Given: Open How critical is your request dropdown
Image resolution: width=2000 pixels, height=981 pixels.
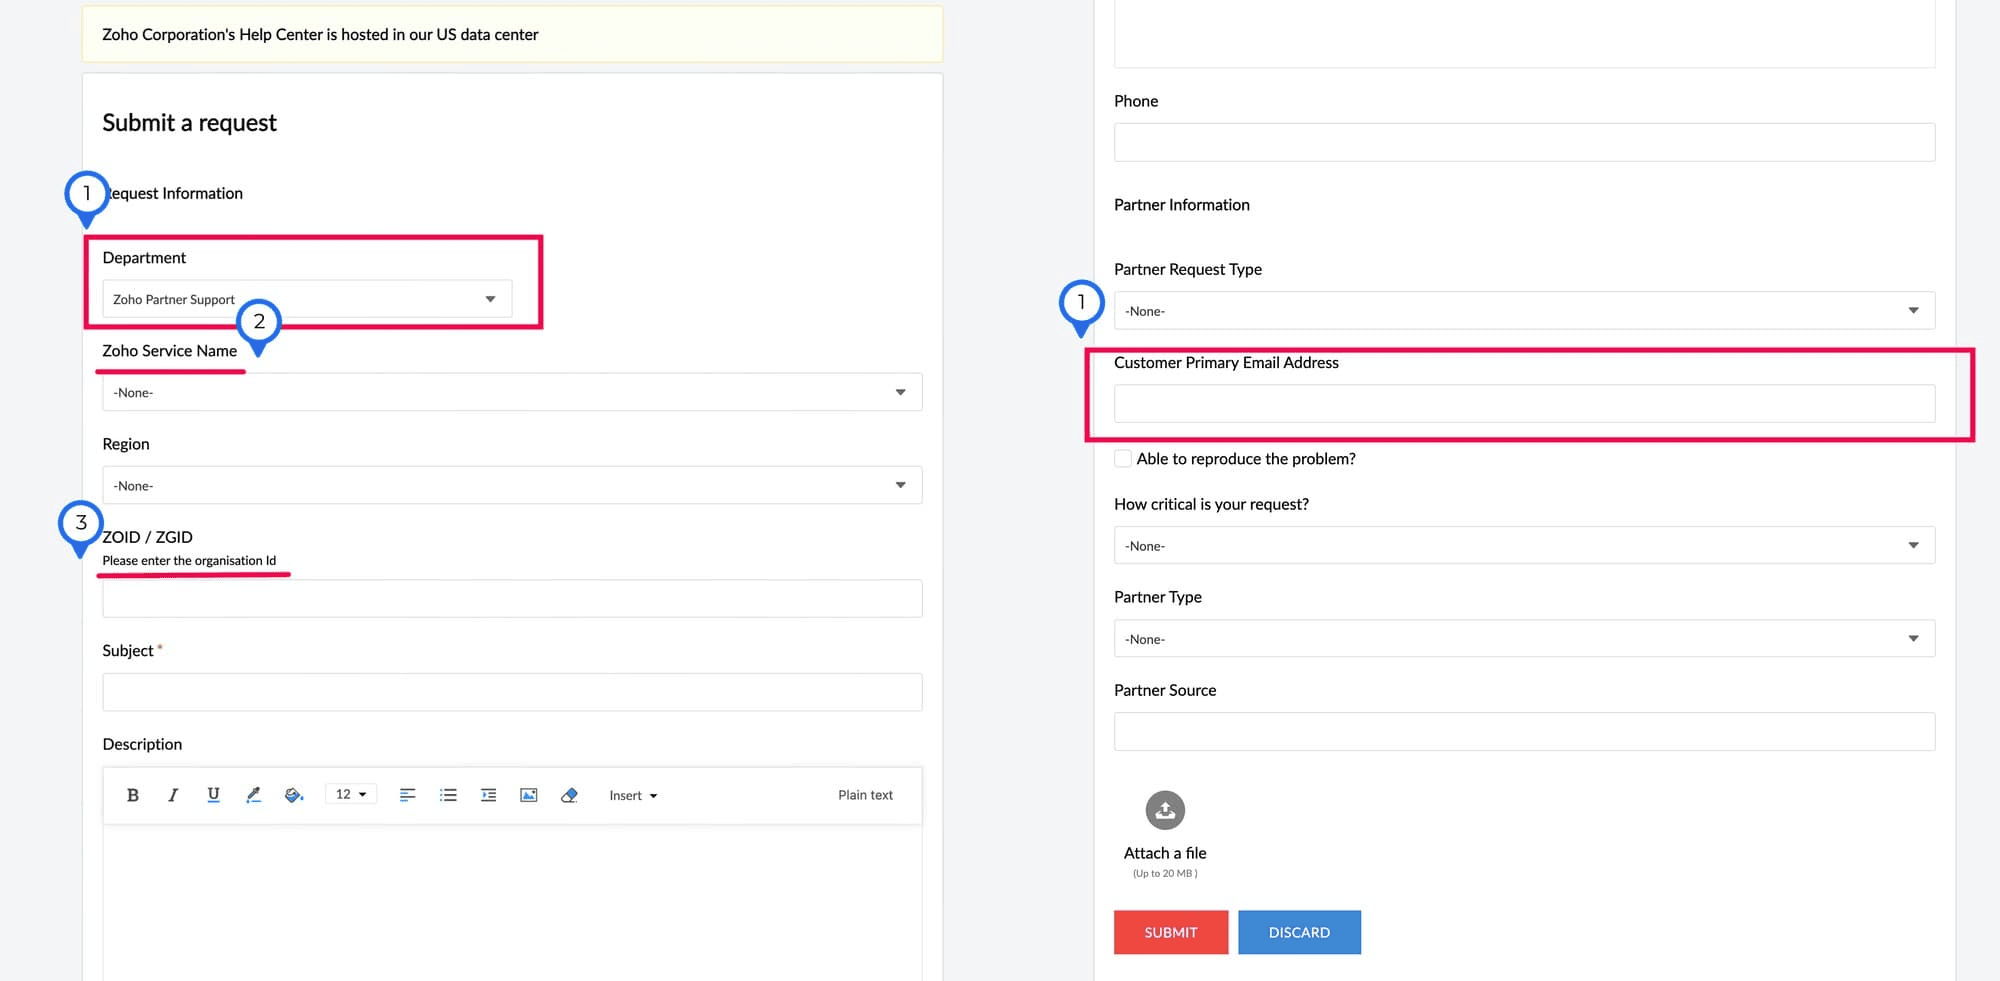Looking at the screenshot, I should [x=1524, y=545].
